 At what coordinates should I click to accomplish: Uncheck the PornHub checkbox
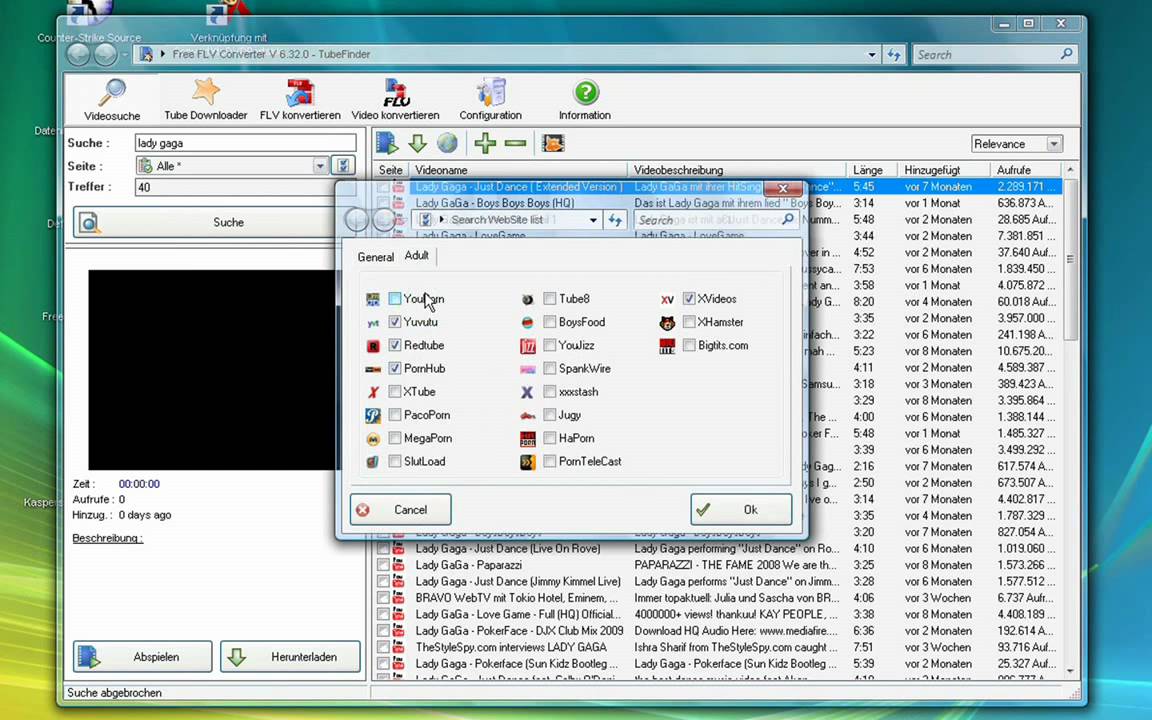(x=395, y=369)
